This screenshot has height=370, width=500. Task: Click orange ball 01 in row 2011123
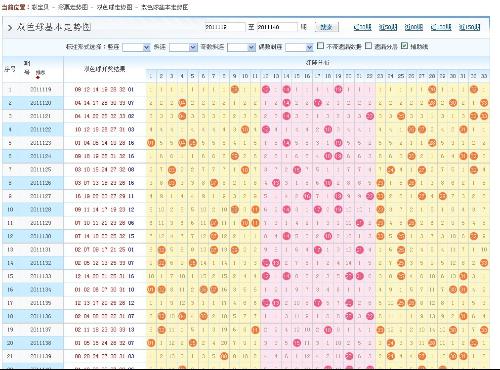(x=151, y=143)
